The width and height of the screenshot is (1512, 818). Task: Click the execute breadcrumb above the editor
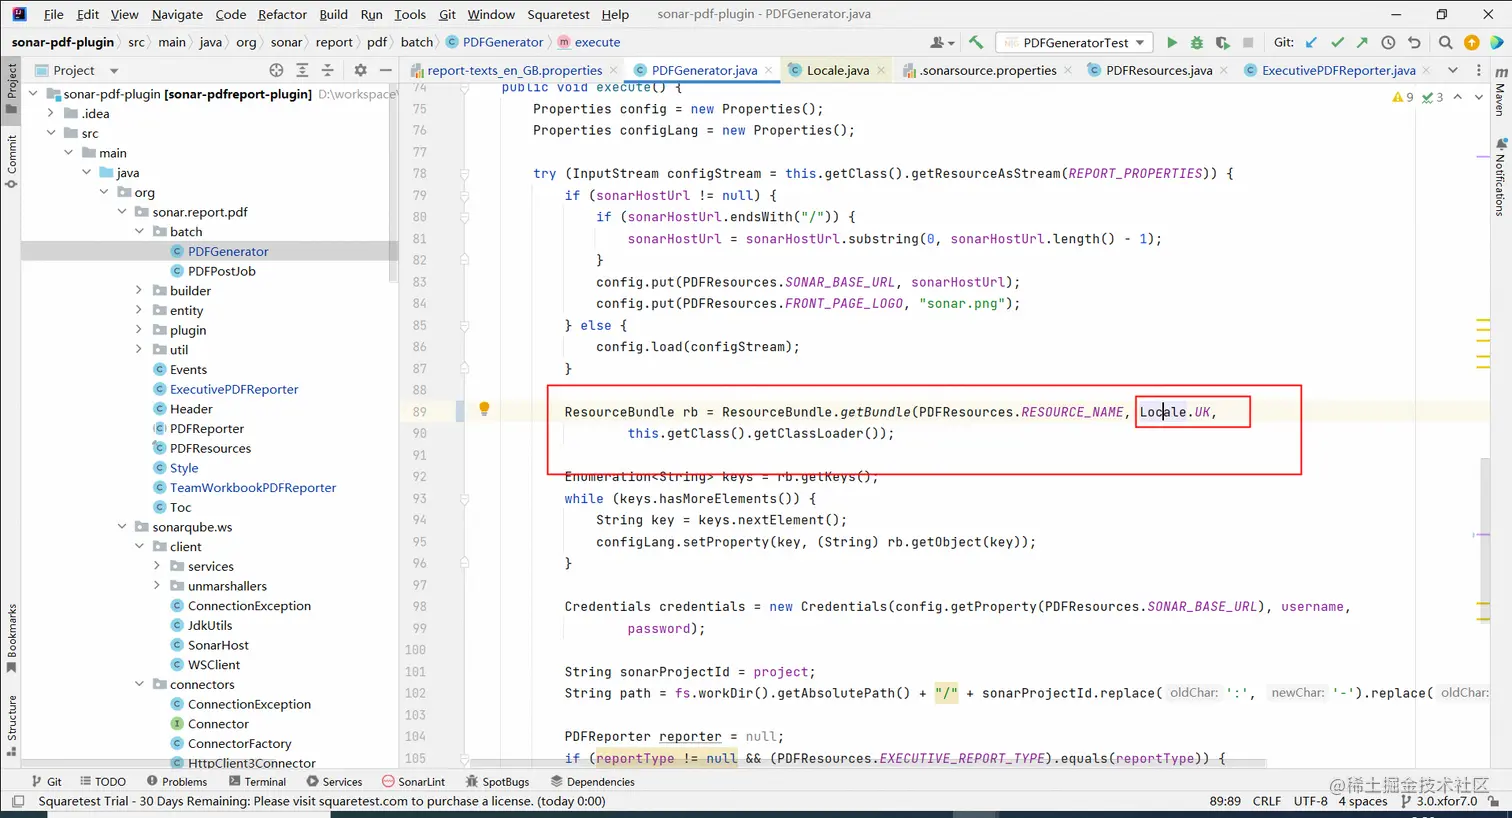[x=597, y=42]
